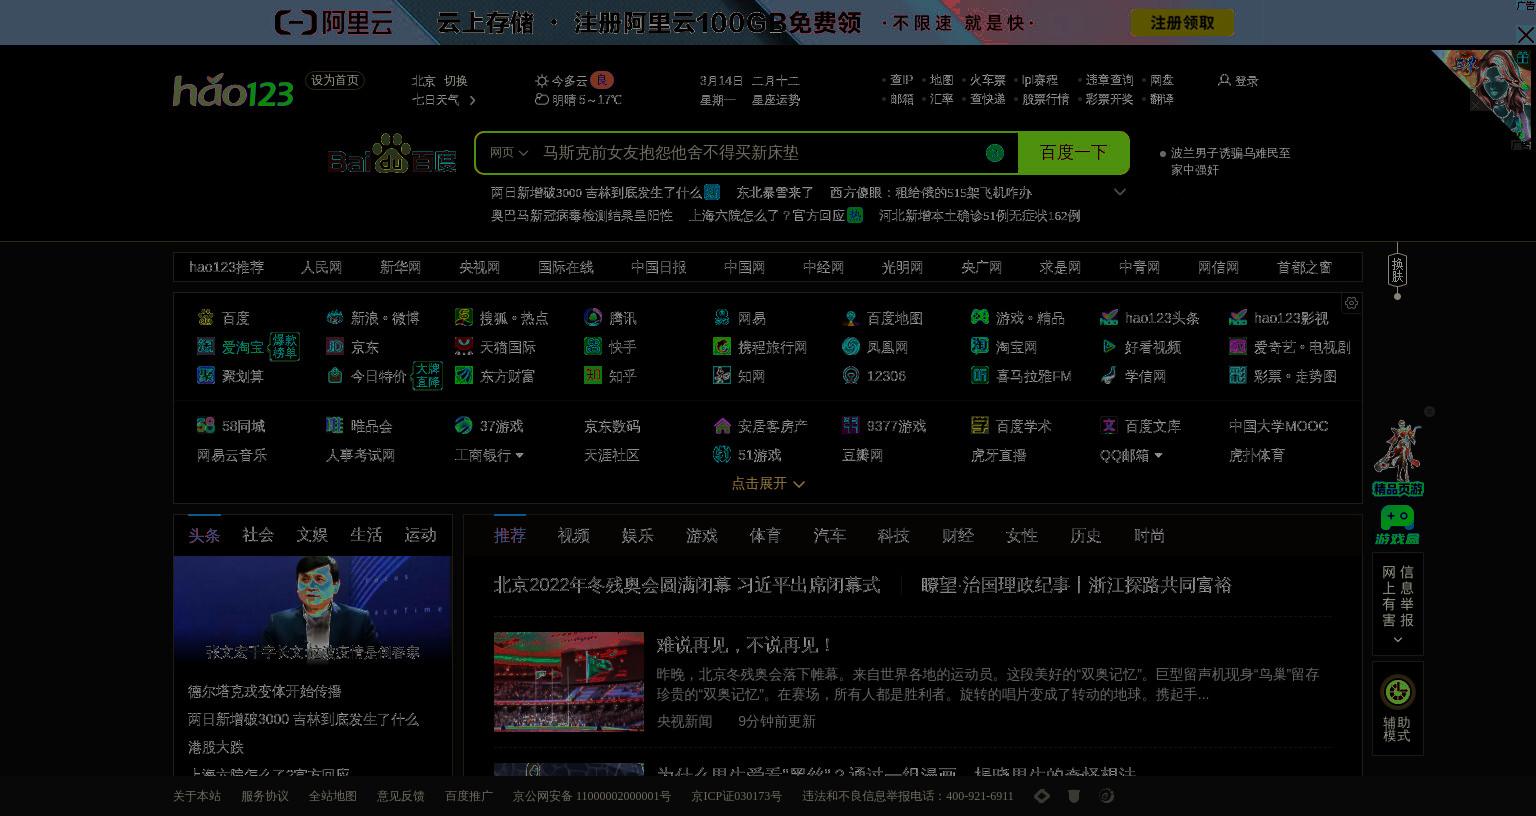Click the Baidu paw logo
This screenshot has height=816, width=1536.
point(392,153)
